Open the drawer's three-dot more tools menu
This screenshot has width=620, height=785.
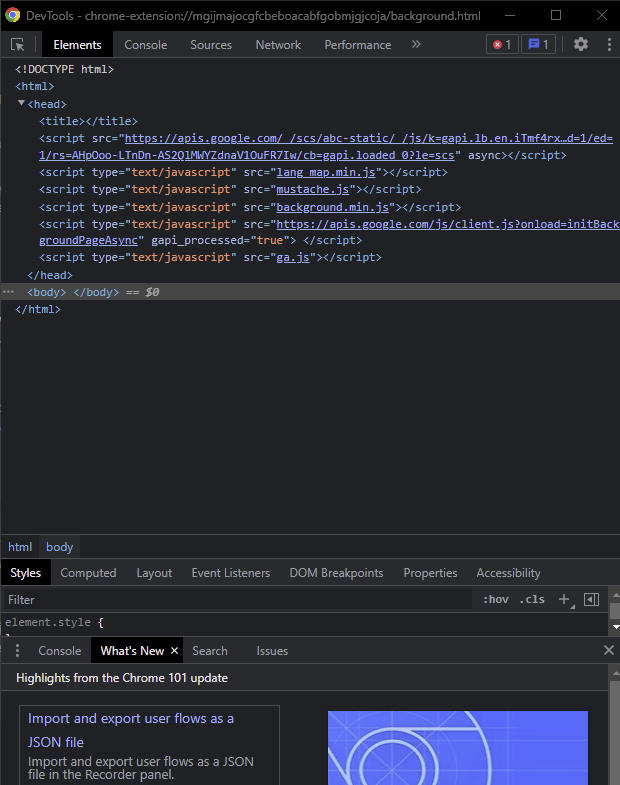(17, 651)
